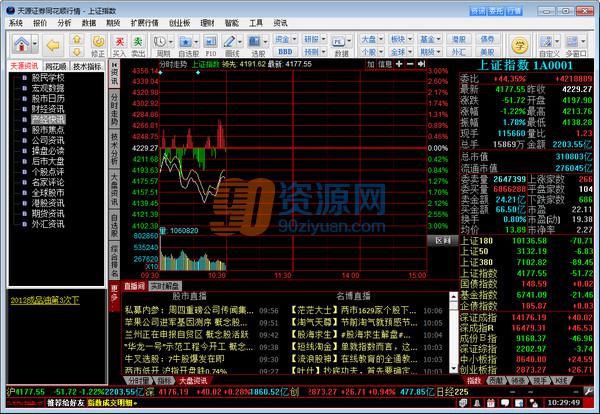The height and width of the screenshot is (414, 600).
Task: Click the users icon beside the clock
Action: [533, 403]
